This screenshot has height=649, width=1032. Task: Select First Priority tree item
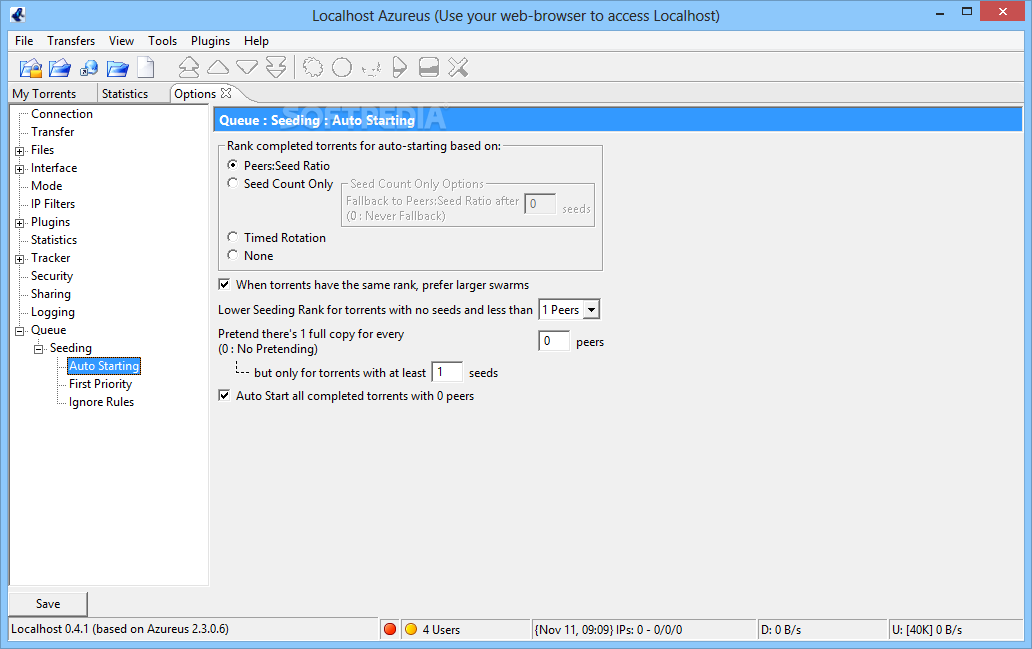point(101,384)
